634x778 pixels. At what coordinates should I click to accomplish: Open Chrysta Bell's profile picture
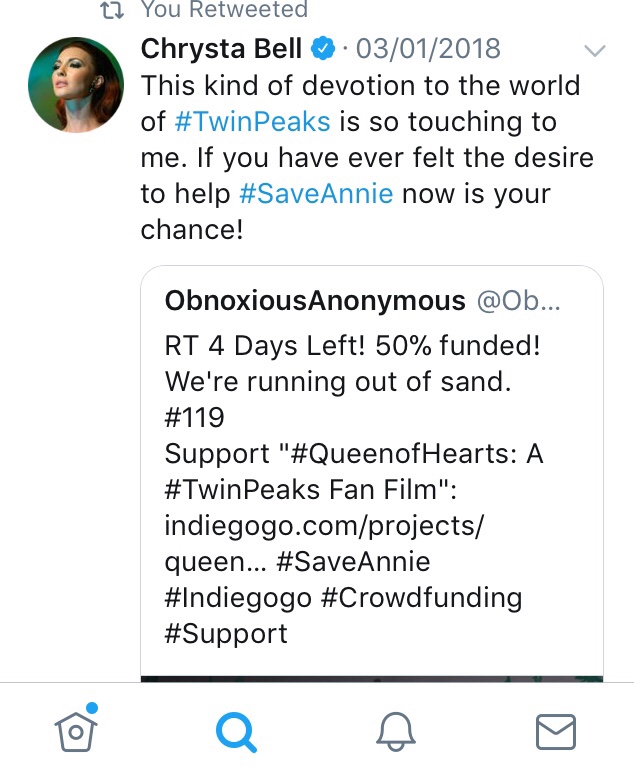(77, 86)
